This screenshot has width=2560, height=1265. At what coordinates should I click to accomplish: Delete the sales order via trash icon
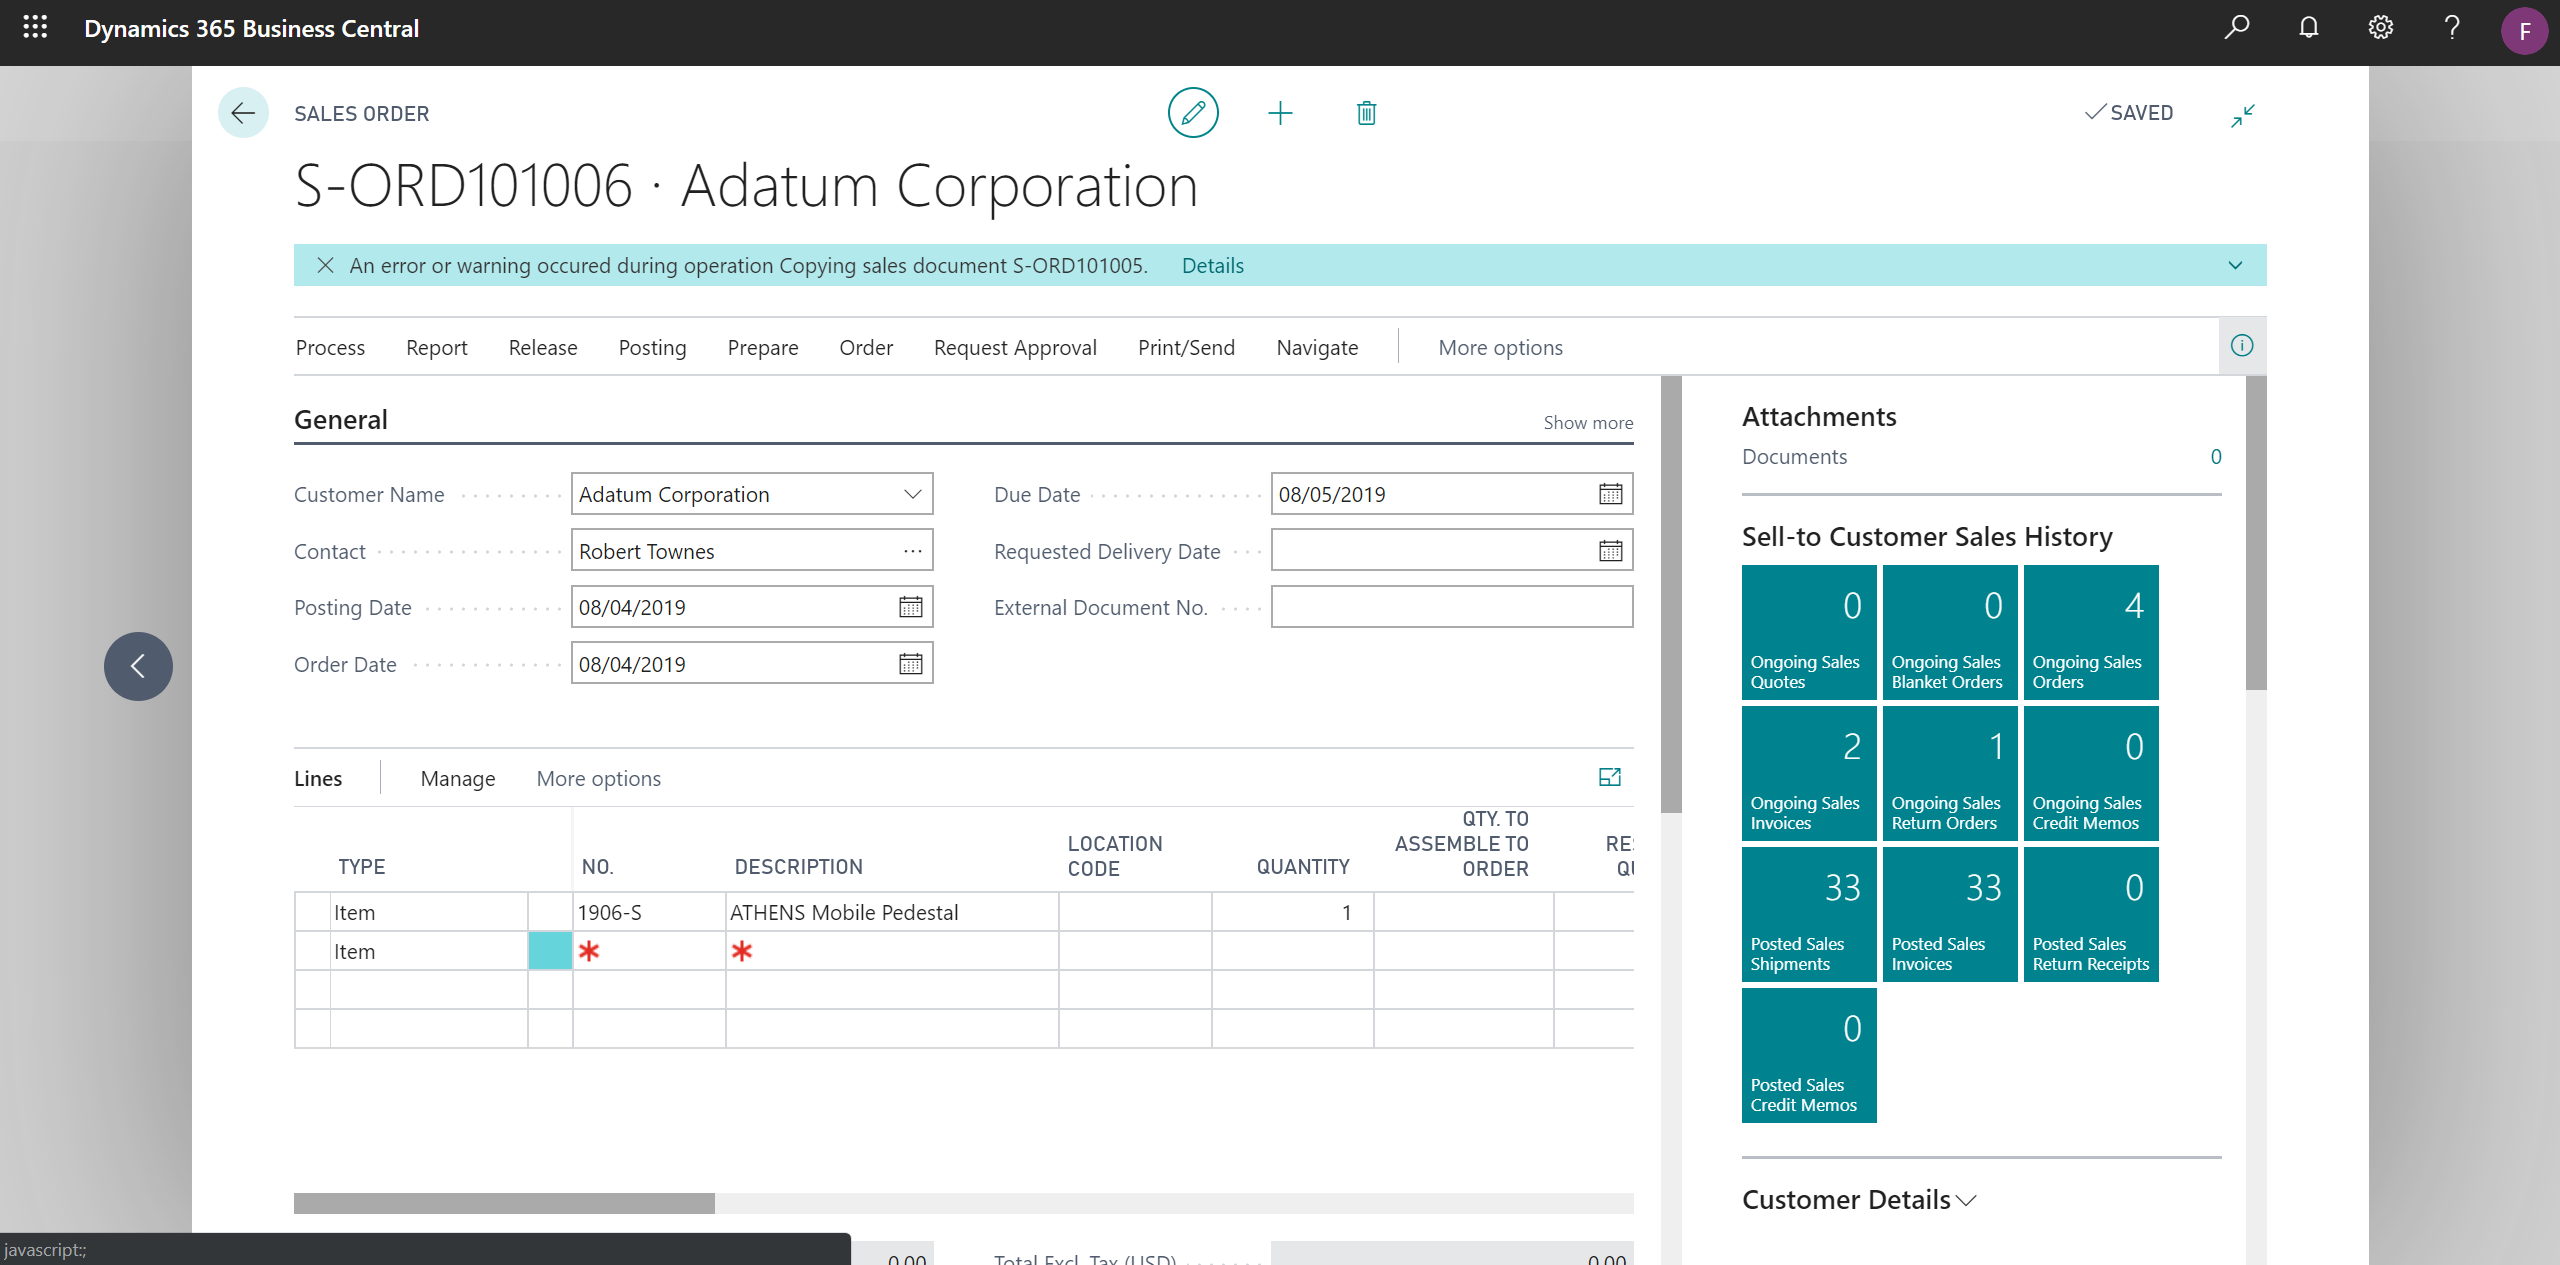(1366, 113)
